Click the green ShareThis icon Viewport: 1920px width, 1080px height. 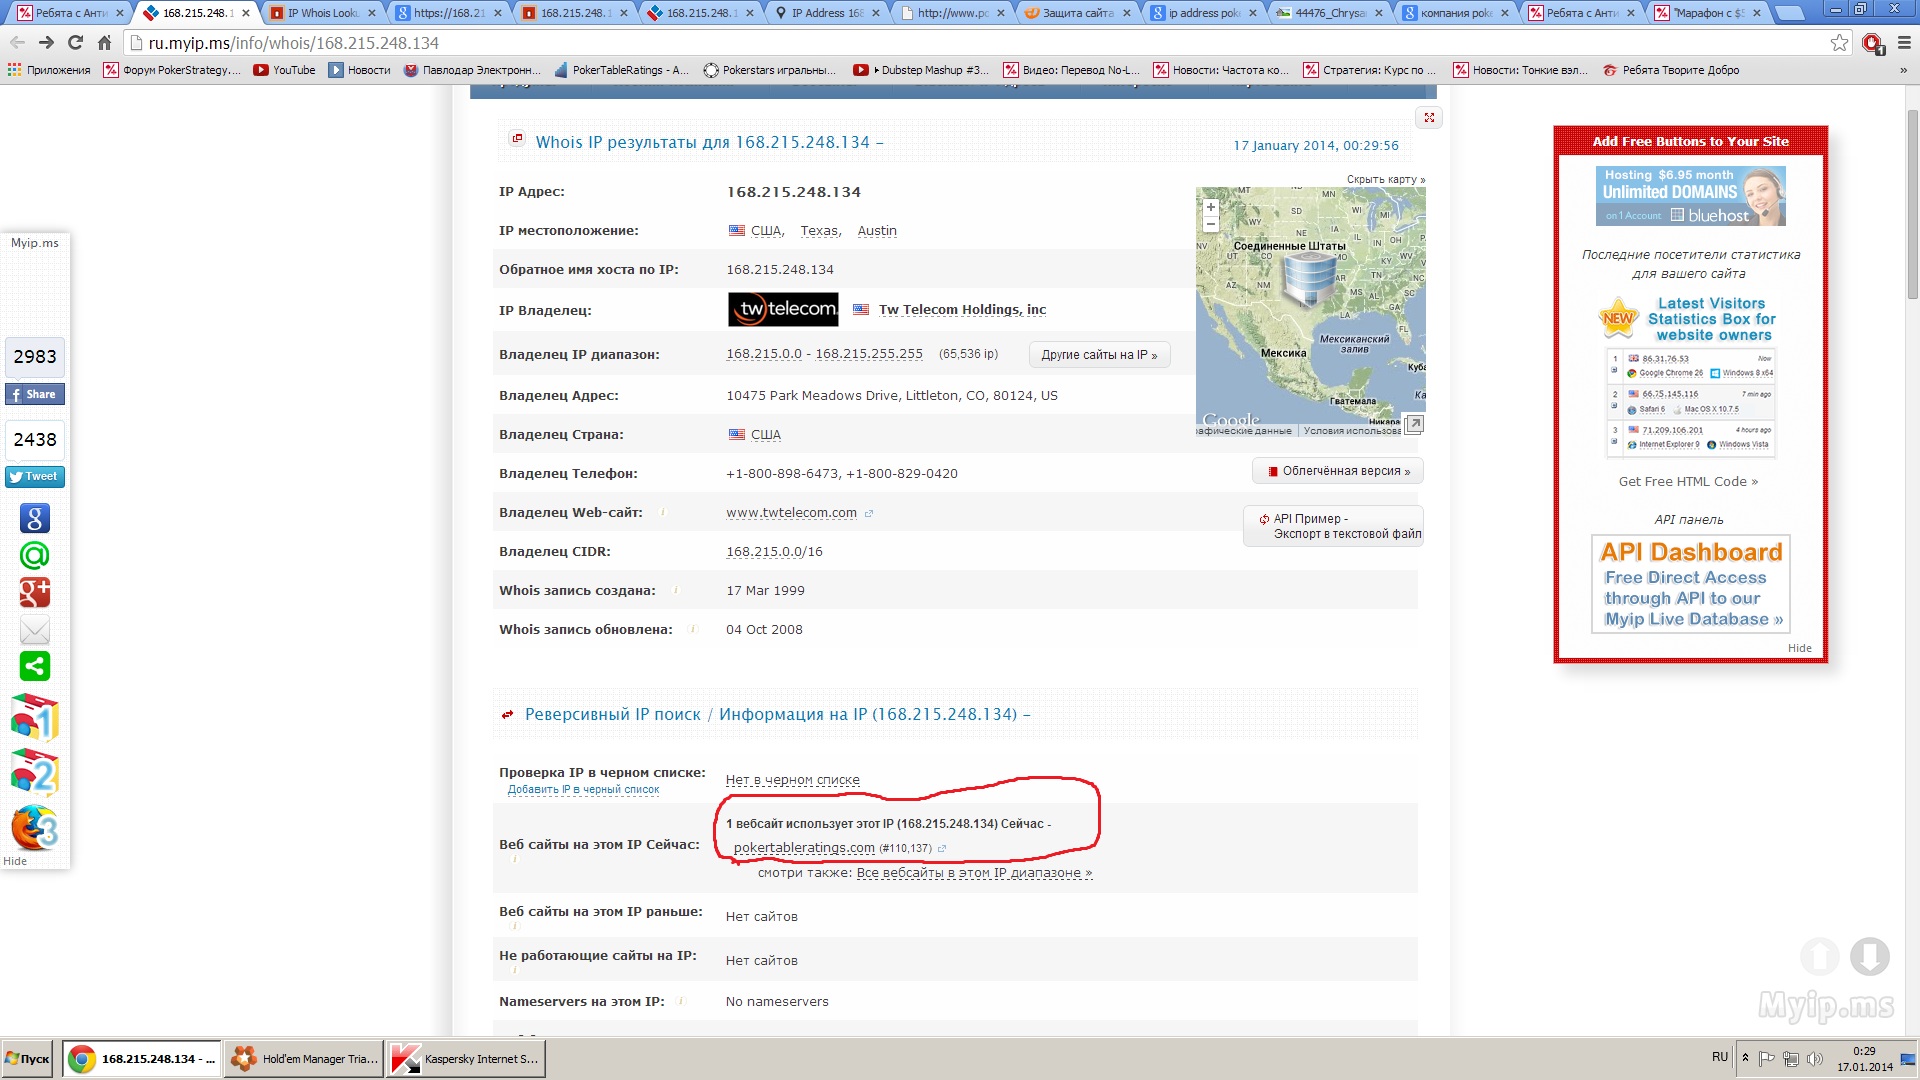tap(35, 666)
